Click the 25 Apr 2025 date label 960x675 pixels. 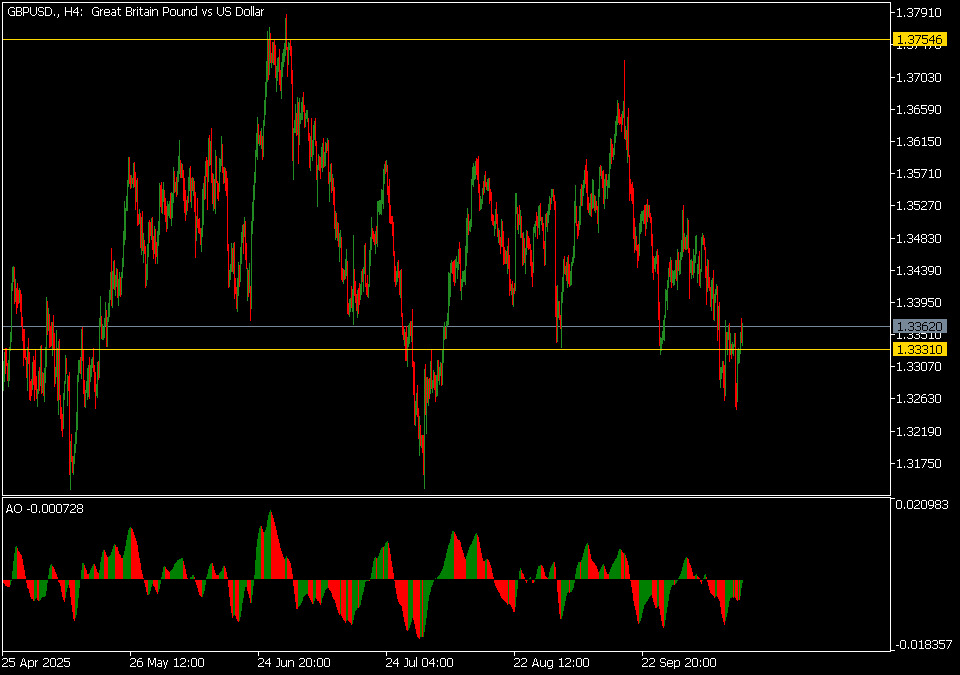36,662
